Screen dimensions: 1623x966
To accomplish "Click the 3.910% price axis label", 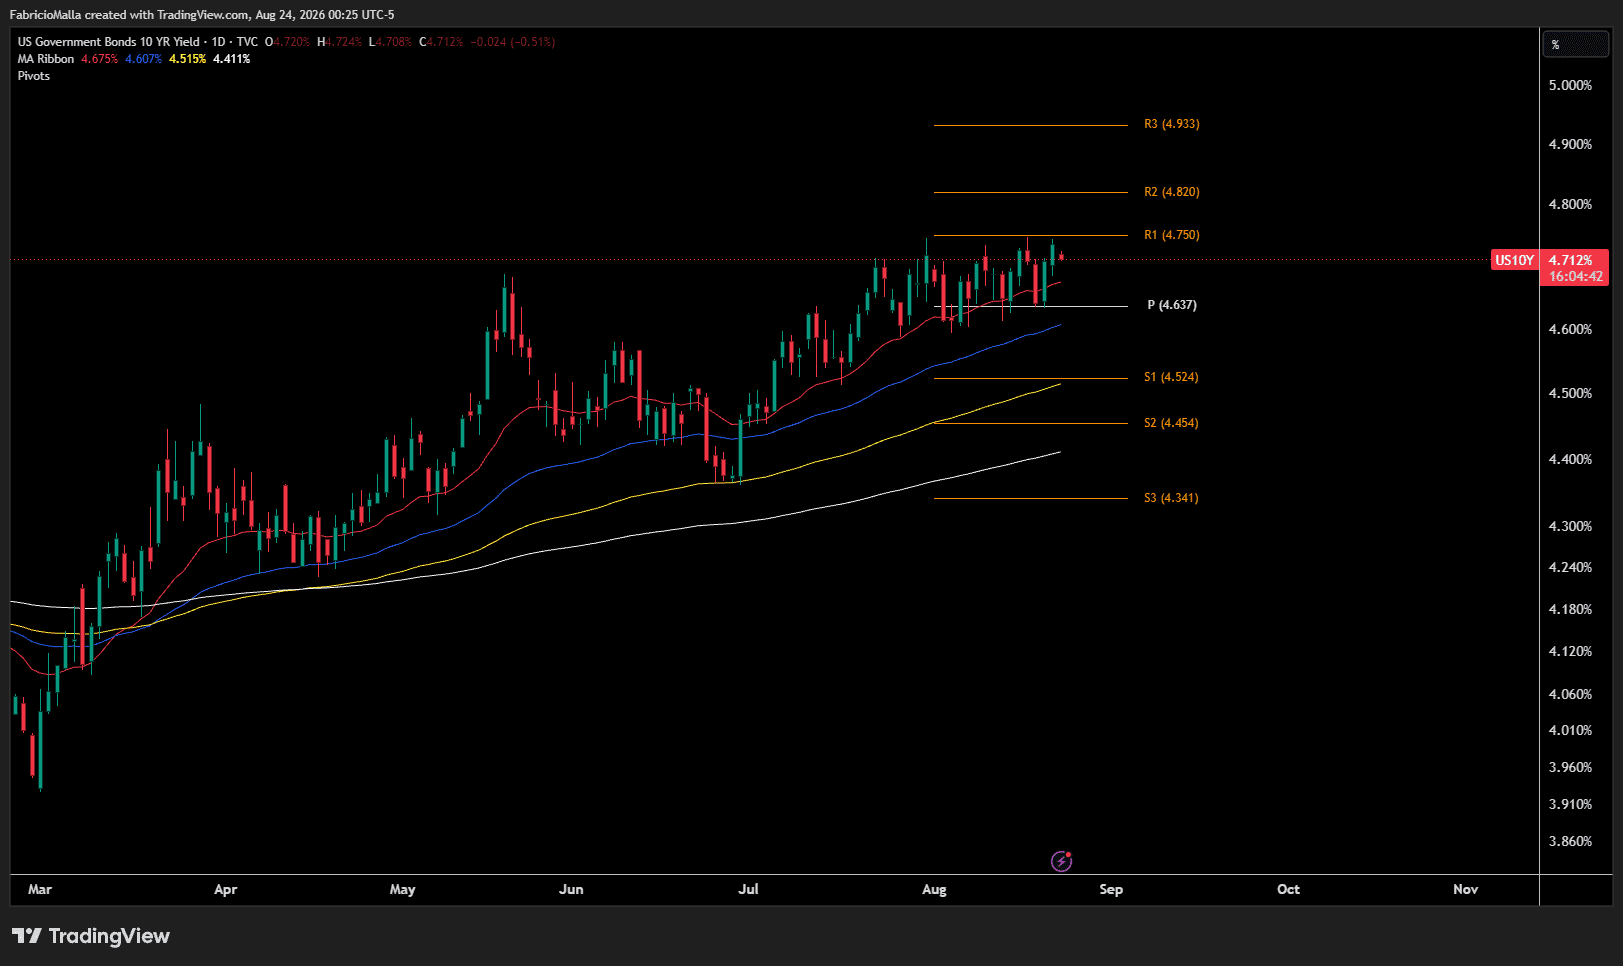I will click(1571, 804).
